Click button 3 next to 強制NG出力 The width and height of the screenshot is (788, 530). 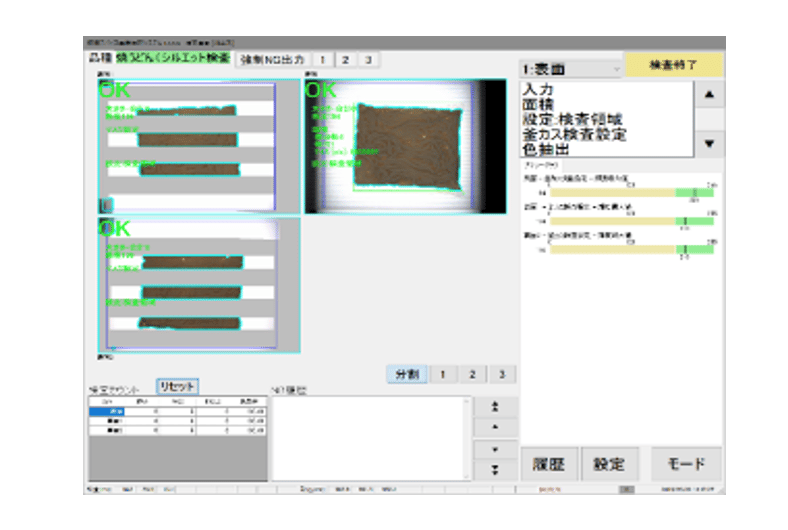(x=368, y=60)
